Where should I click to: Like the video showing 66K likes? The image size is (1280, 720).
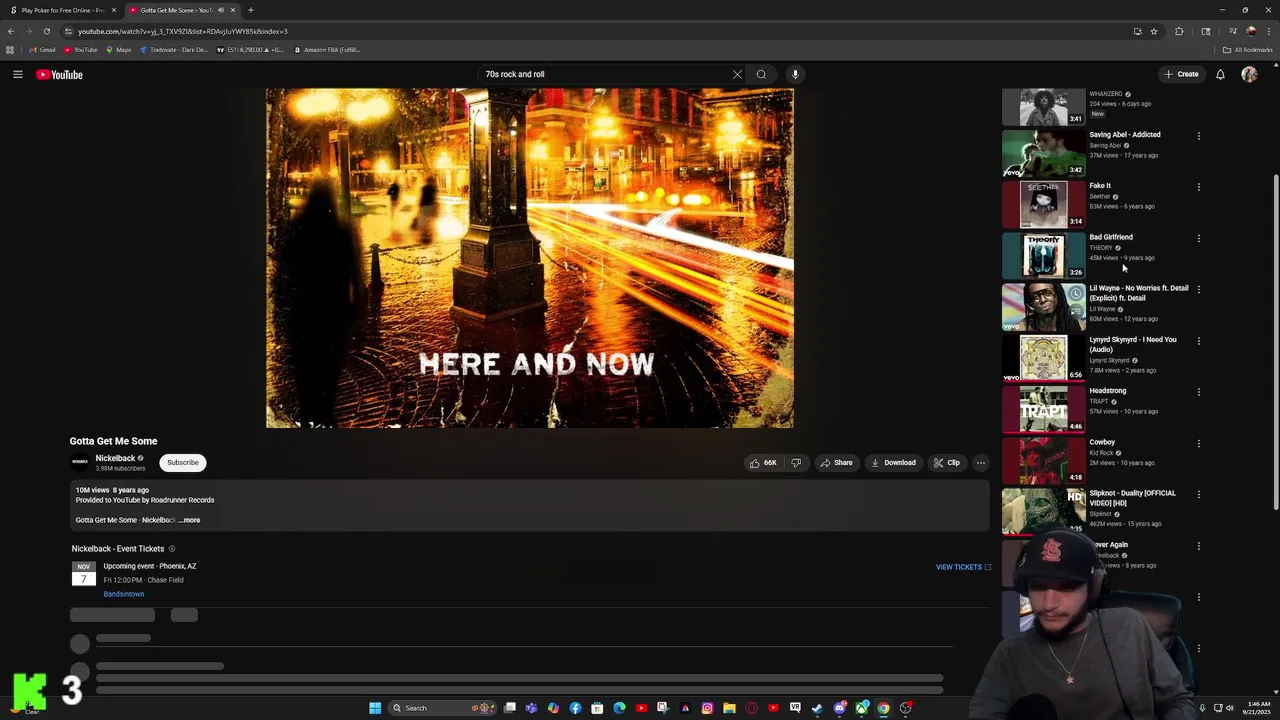(x=763, y=463)
